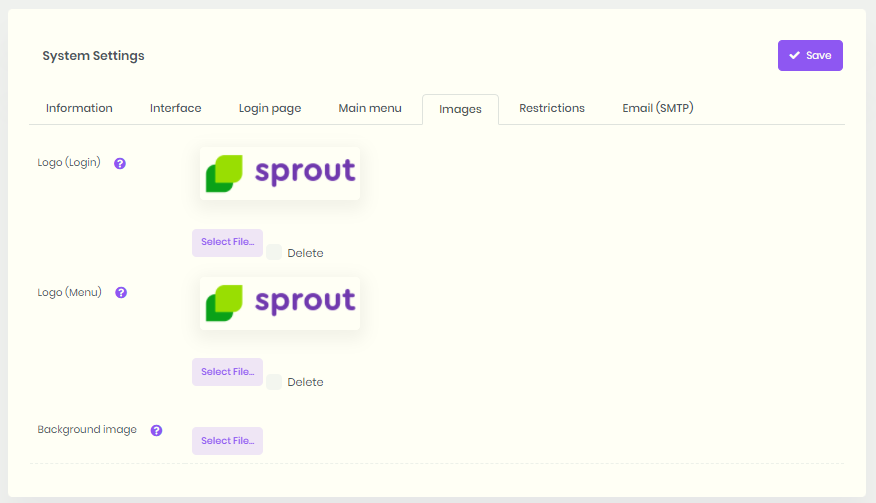Select File for Logo (Login)
876x503 pixels.
(x=227, y=243)
